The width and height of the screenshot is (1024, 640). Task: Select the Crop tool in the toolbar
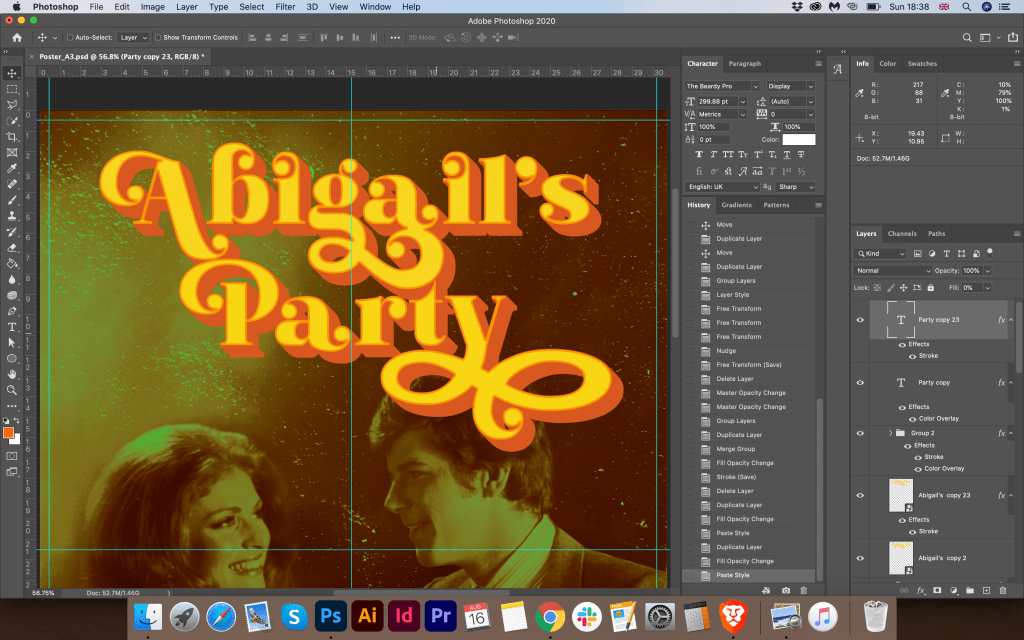click(12, 136)
